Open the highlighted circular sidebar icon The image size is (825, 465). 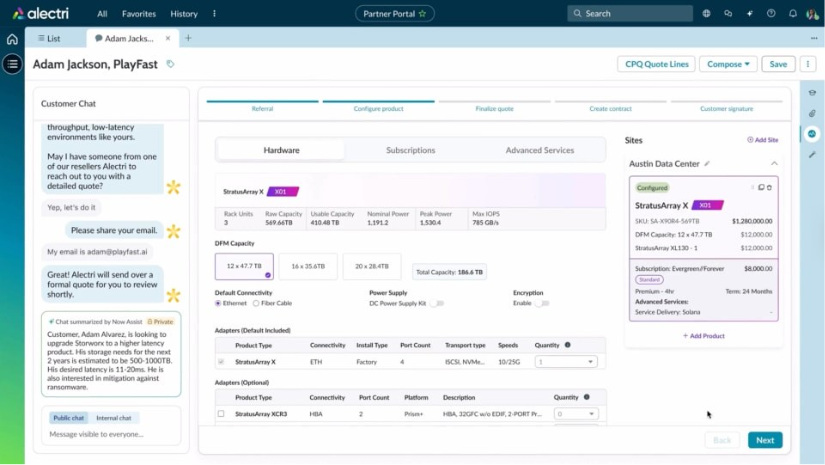click(x=812, y=134)
